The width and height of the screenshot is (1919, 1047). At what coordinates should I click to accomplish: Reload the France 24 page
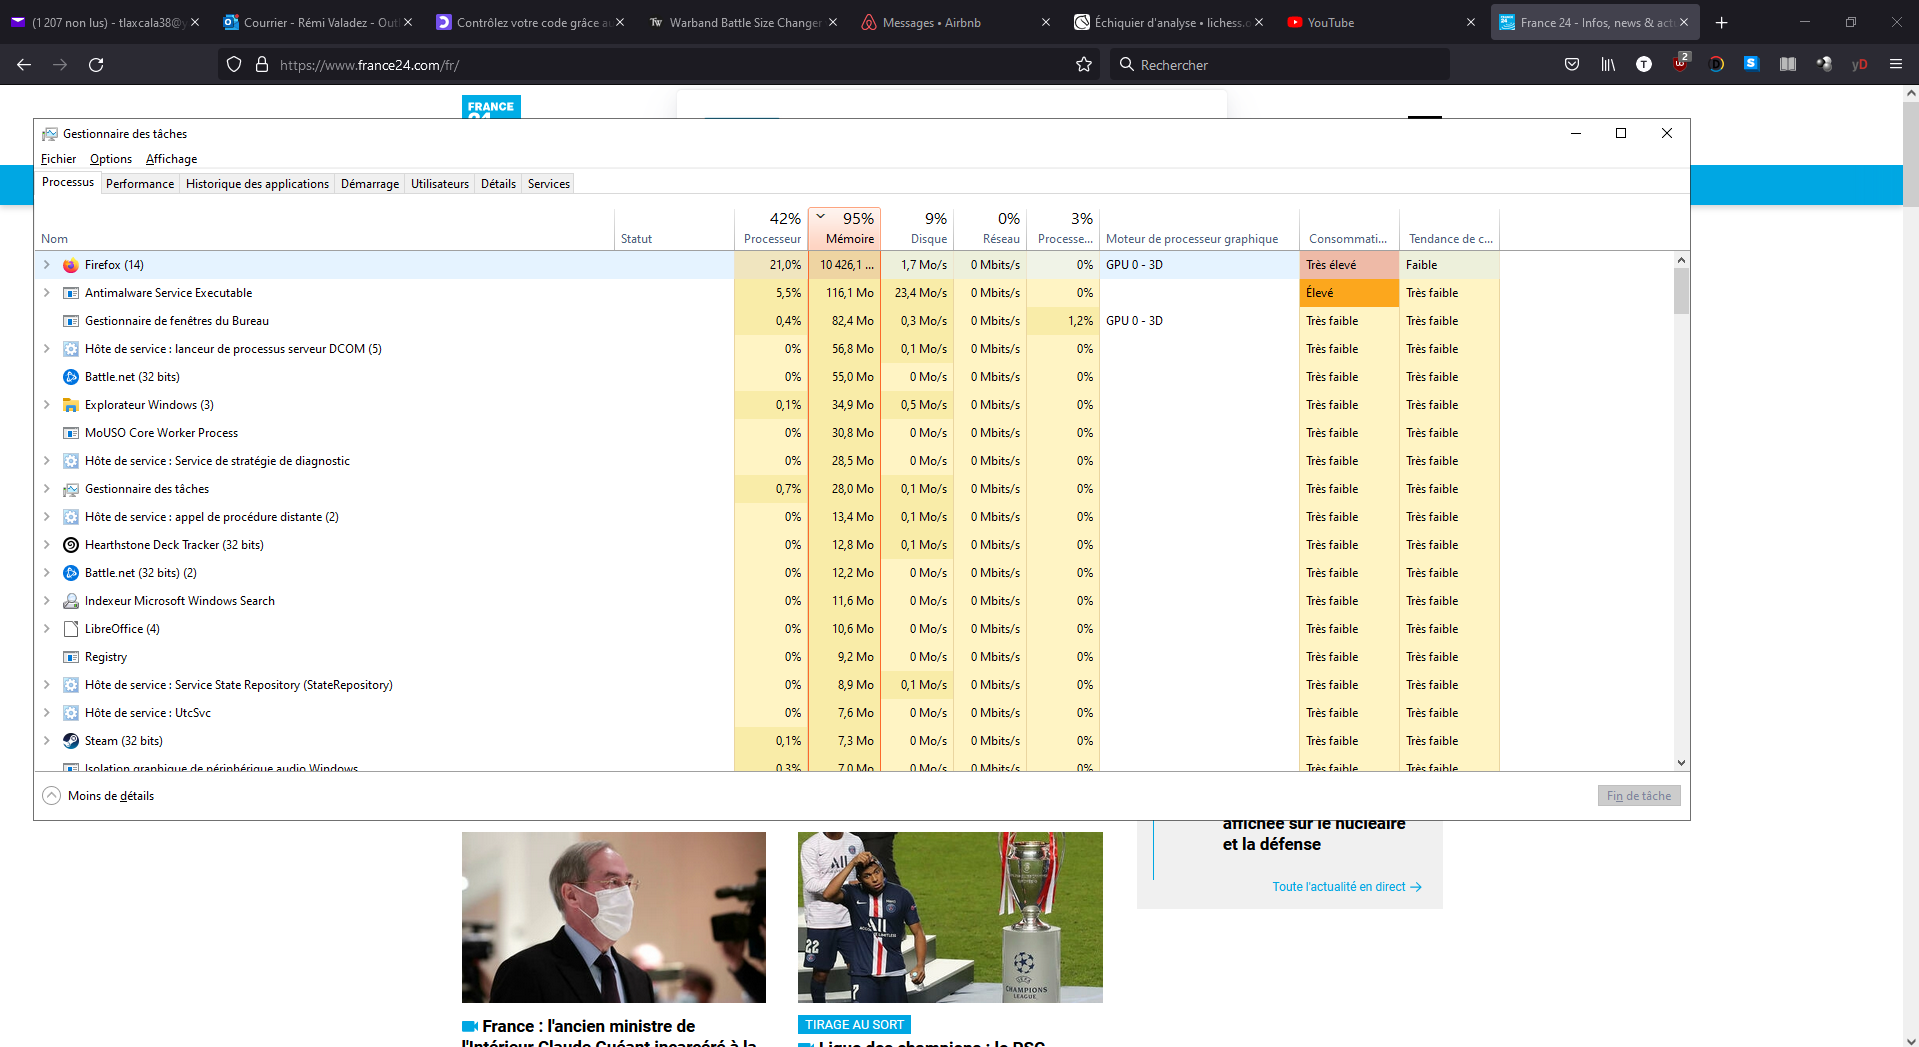96,65
